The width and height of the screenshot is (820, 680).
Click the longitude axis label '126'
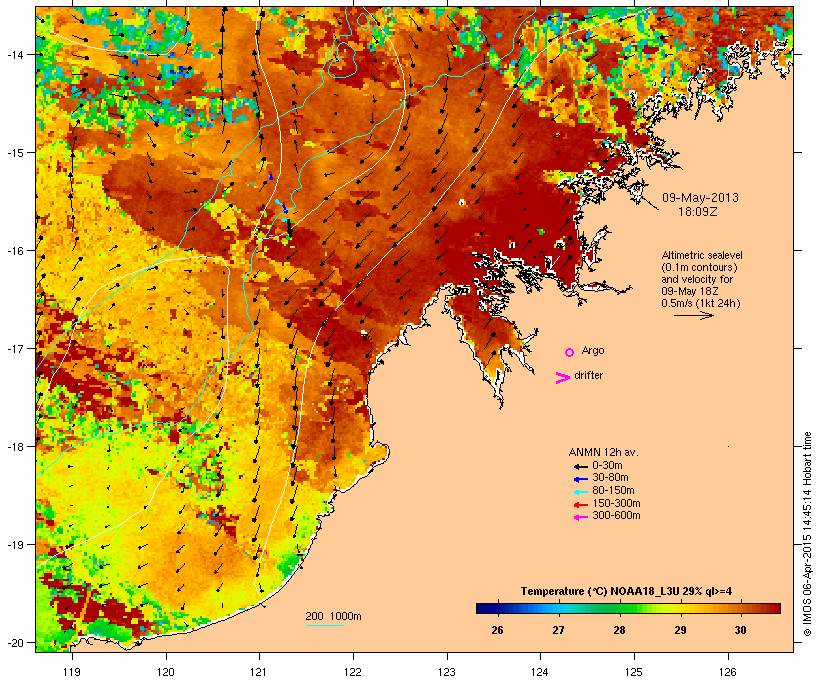tap(727, 672)
